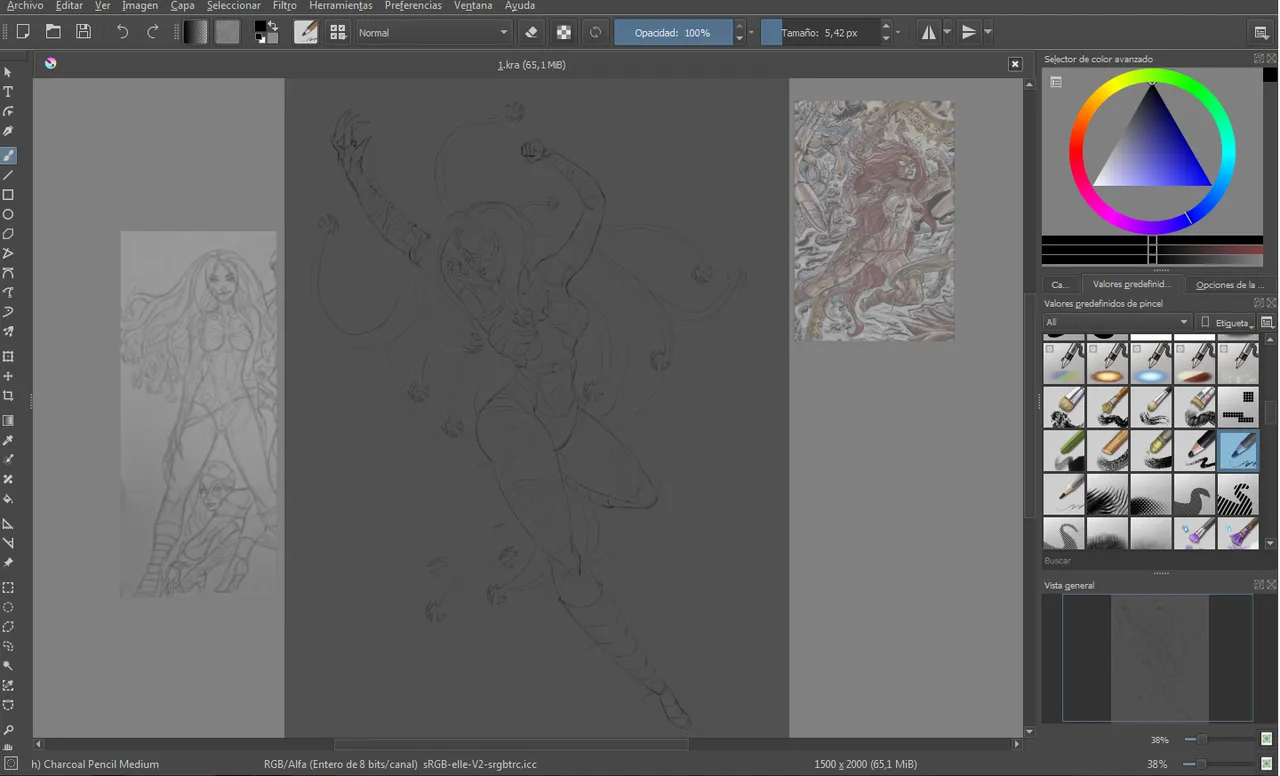
Task: Undo the last action
Action: [x=122, y=32]
